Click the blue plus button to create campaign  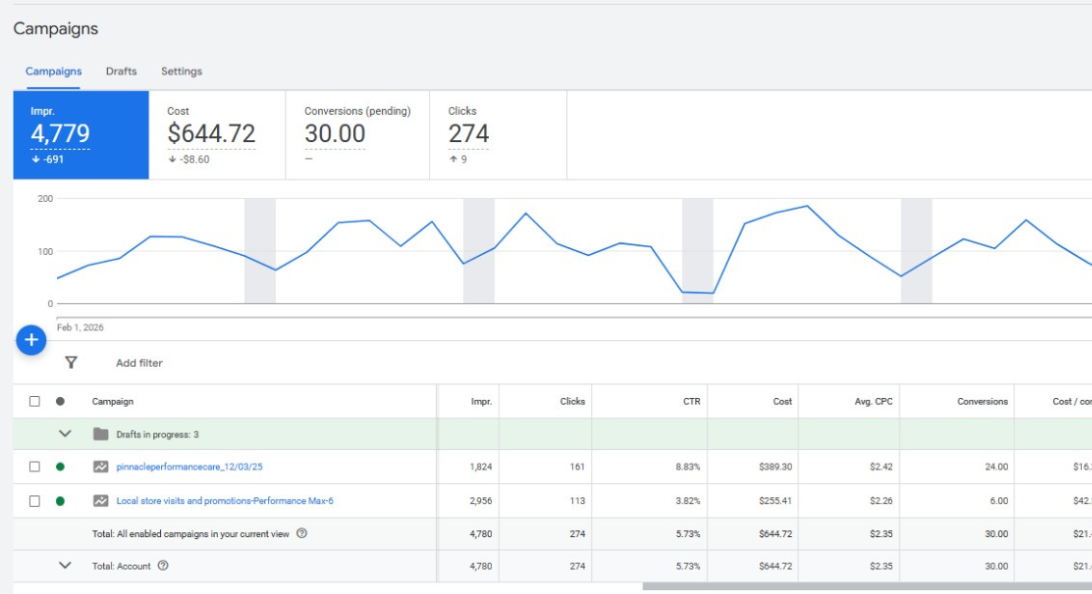click(31, 340)
